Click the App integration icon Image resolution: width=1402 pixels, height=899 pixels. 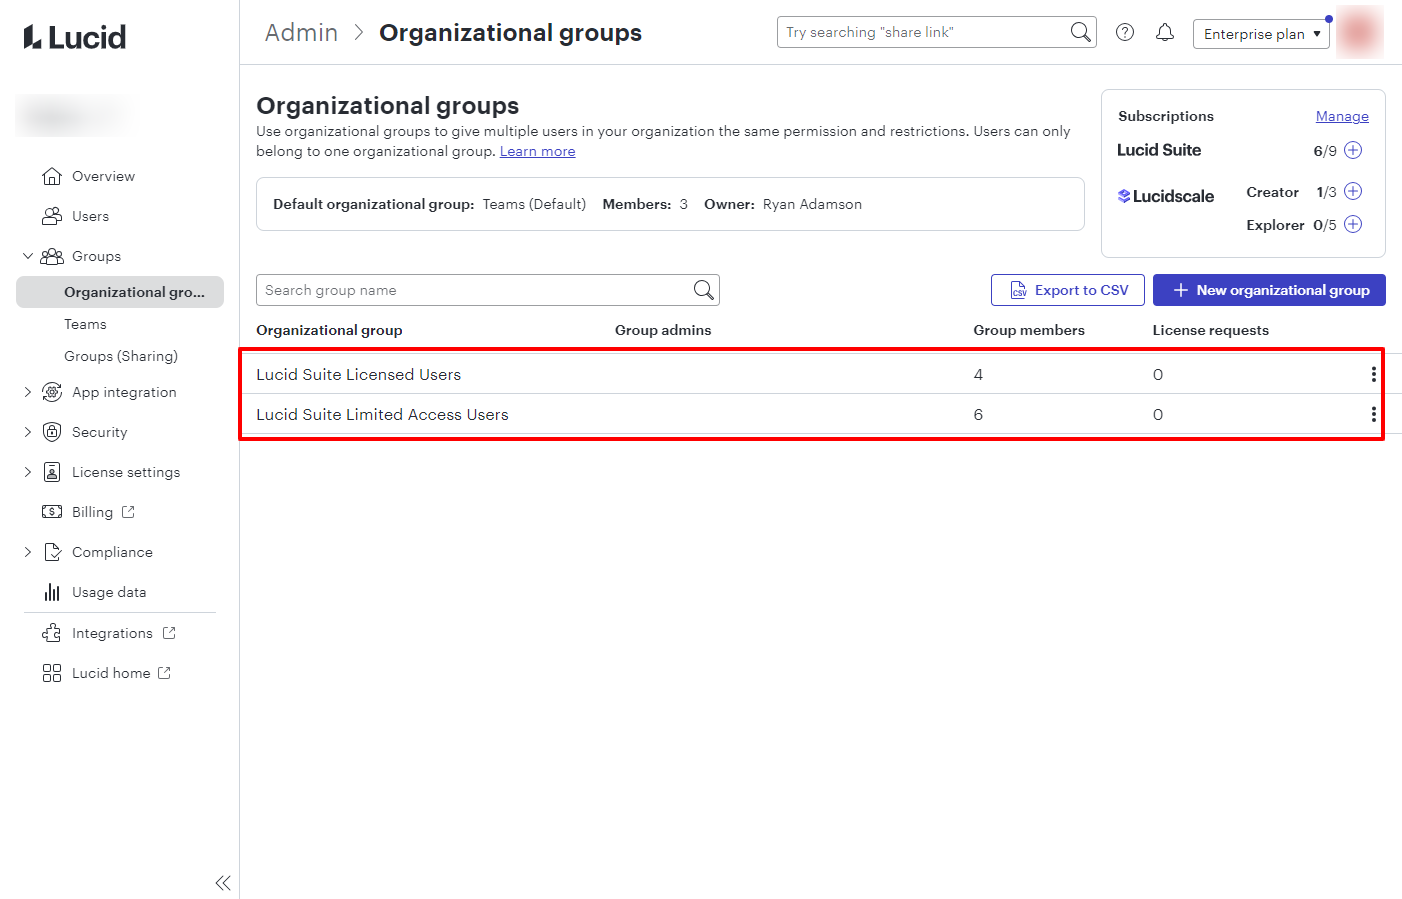(x=52, y=392)
